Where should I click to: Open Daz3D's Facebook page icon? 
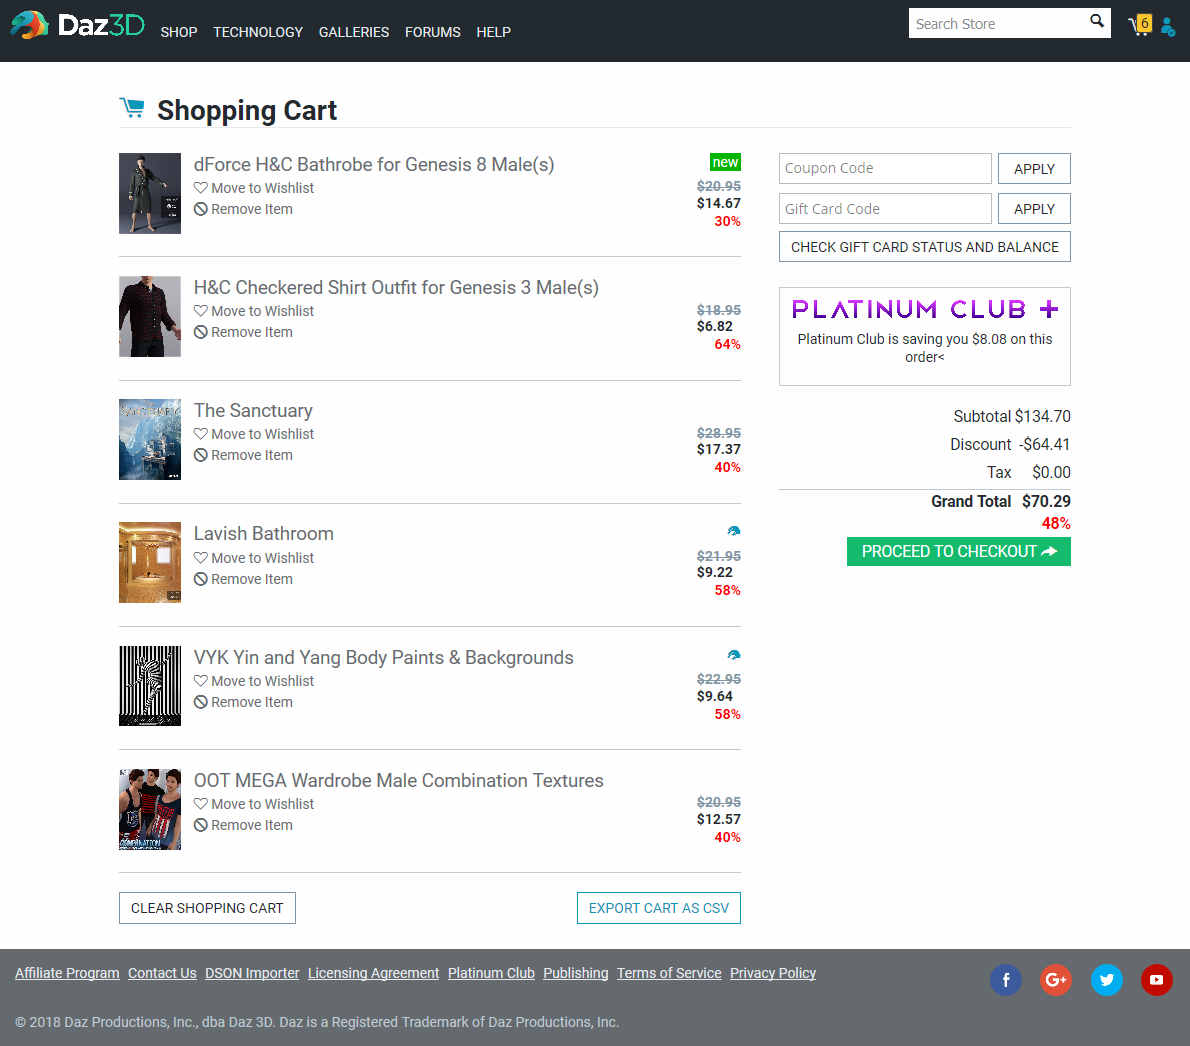point(1006,980)
